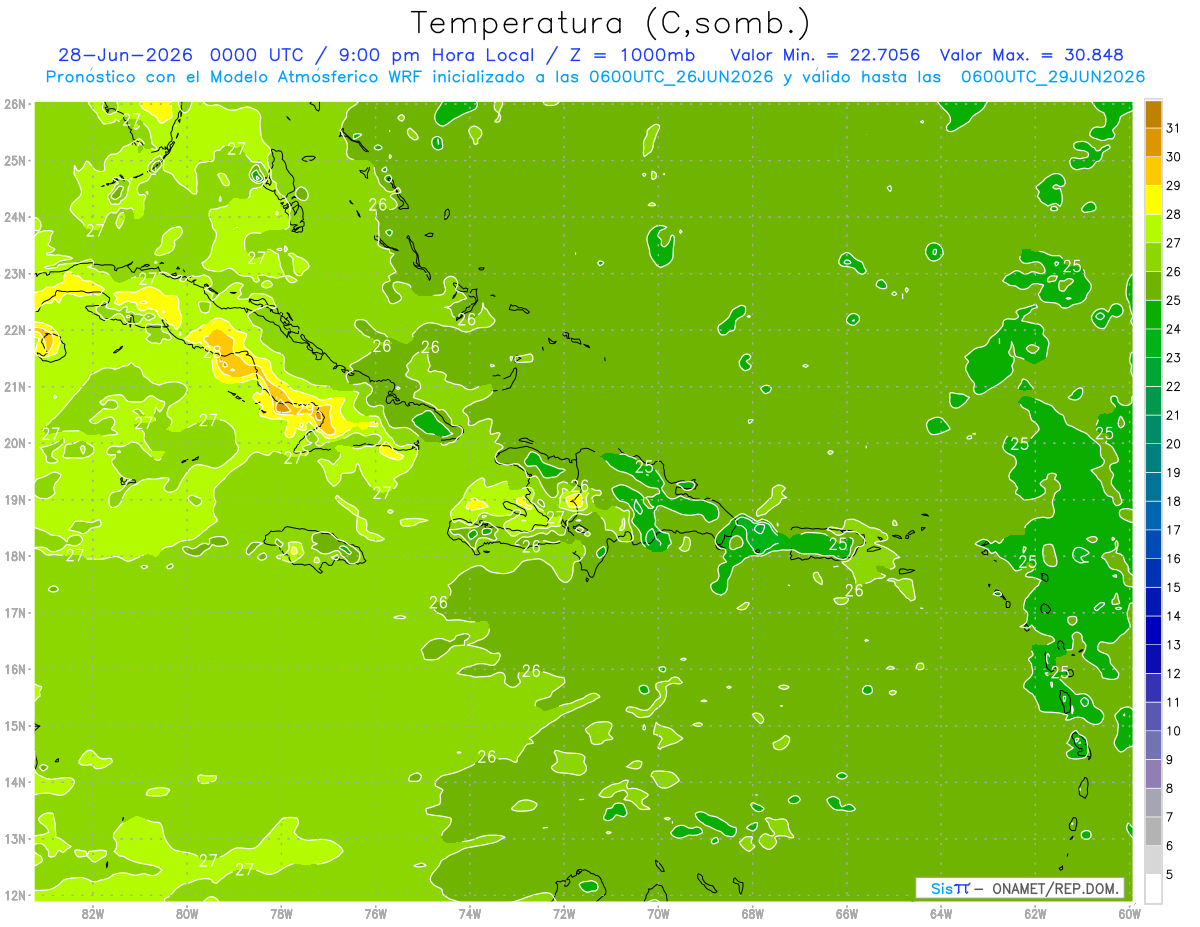
Task: Click the longitude label "80W"
Action: (186, 913)
